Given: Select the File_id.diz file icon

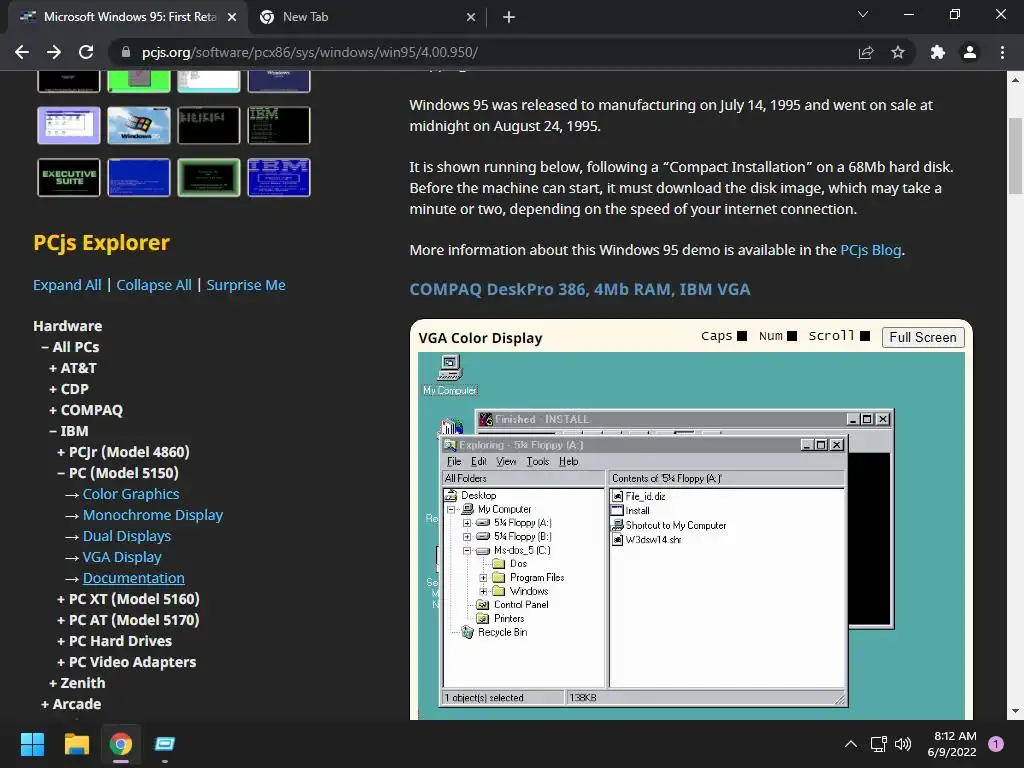Looking at the screenshot, I should (x=617, y=496).
